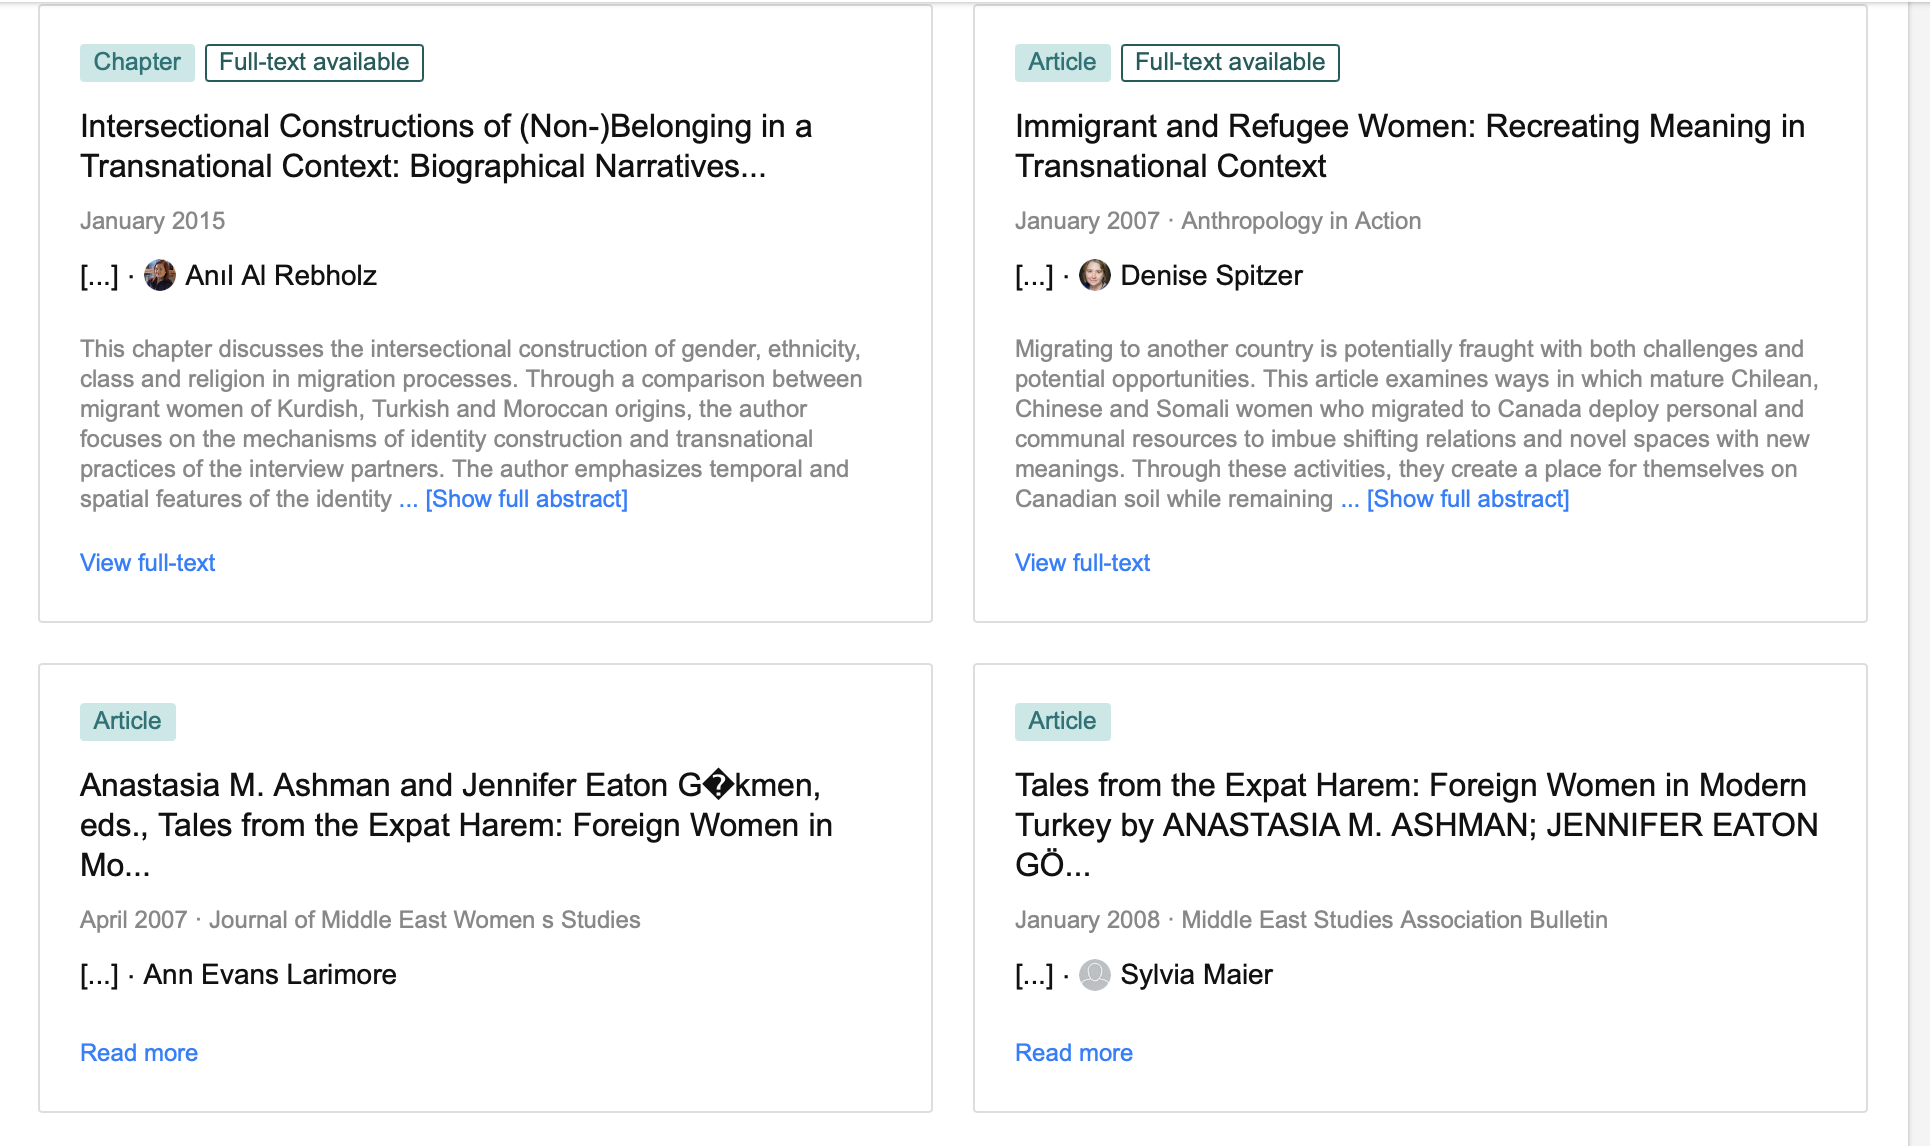View full-text of the Anıl Al Rebholz chapter
Viewport: 1930px width, 1146px height.
[148, 563]
